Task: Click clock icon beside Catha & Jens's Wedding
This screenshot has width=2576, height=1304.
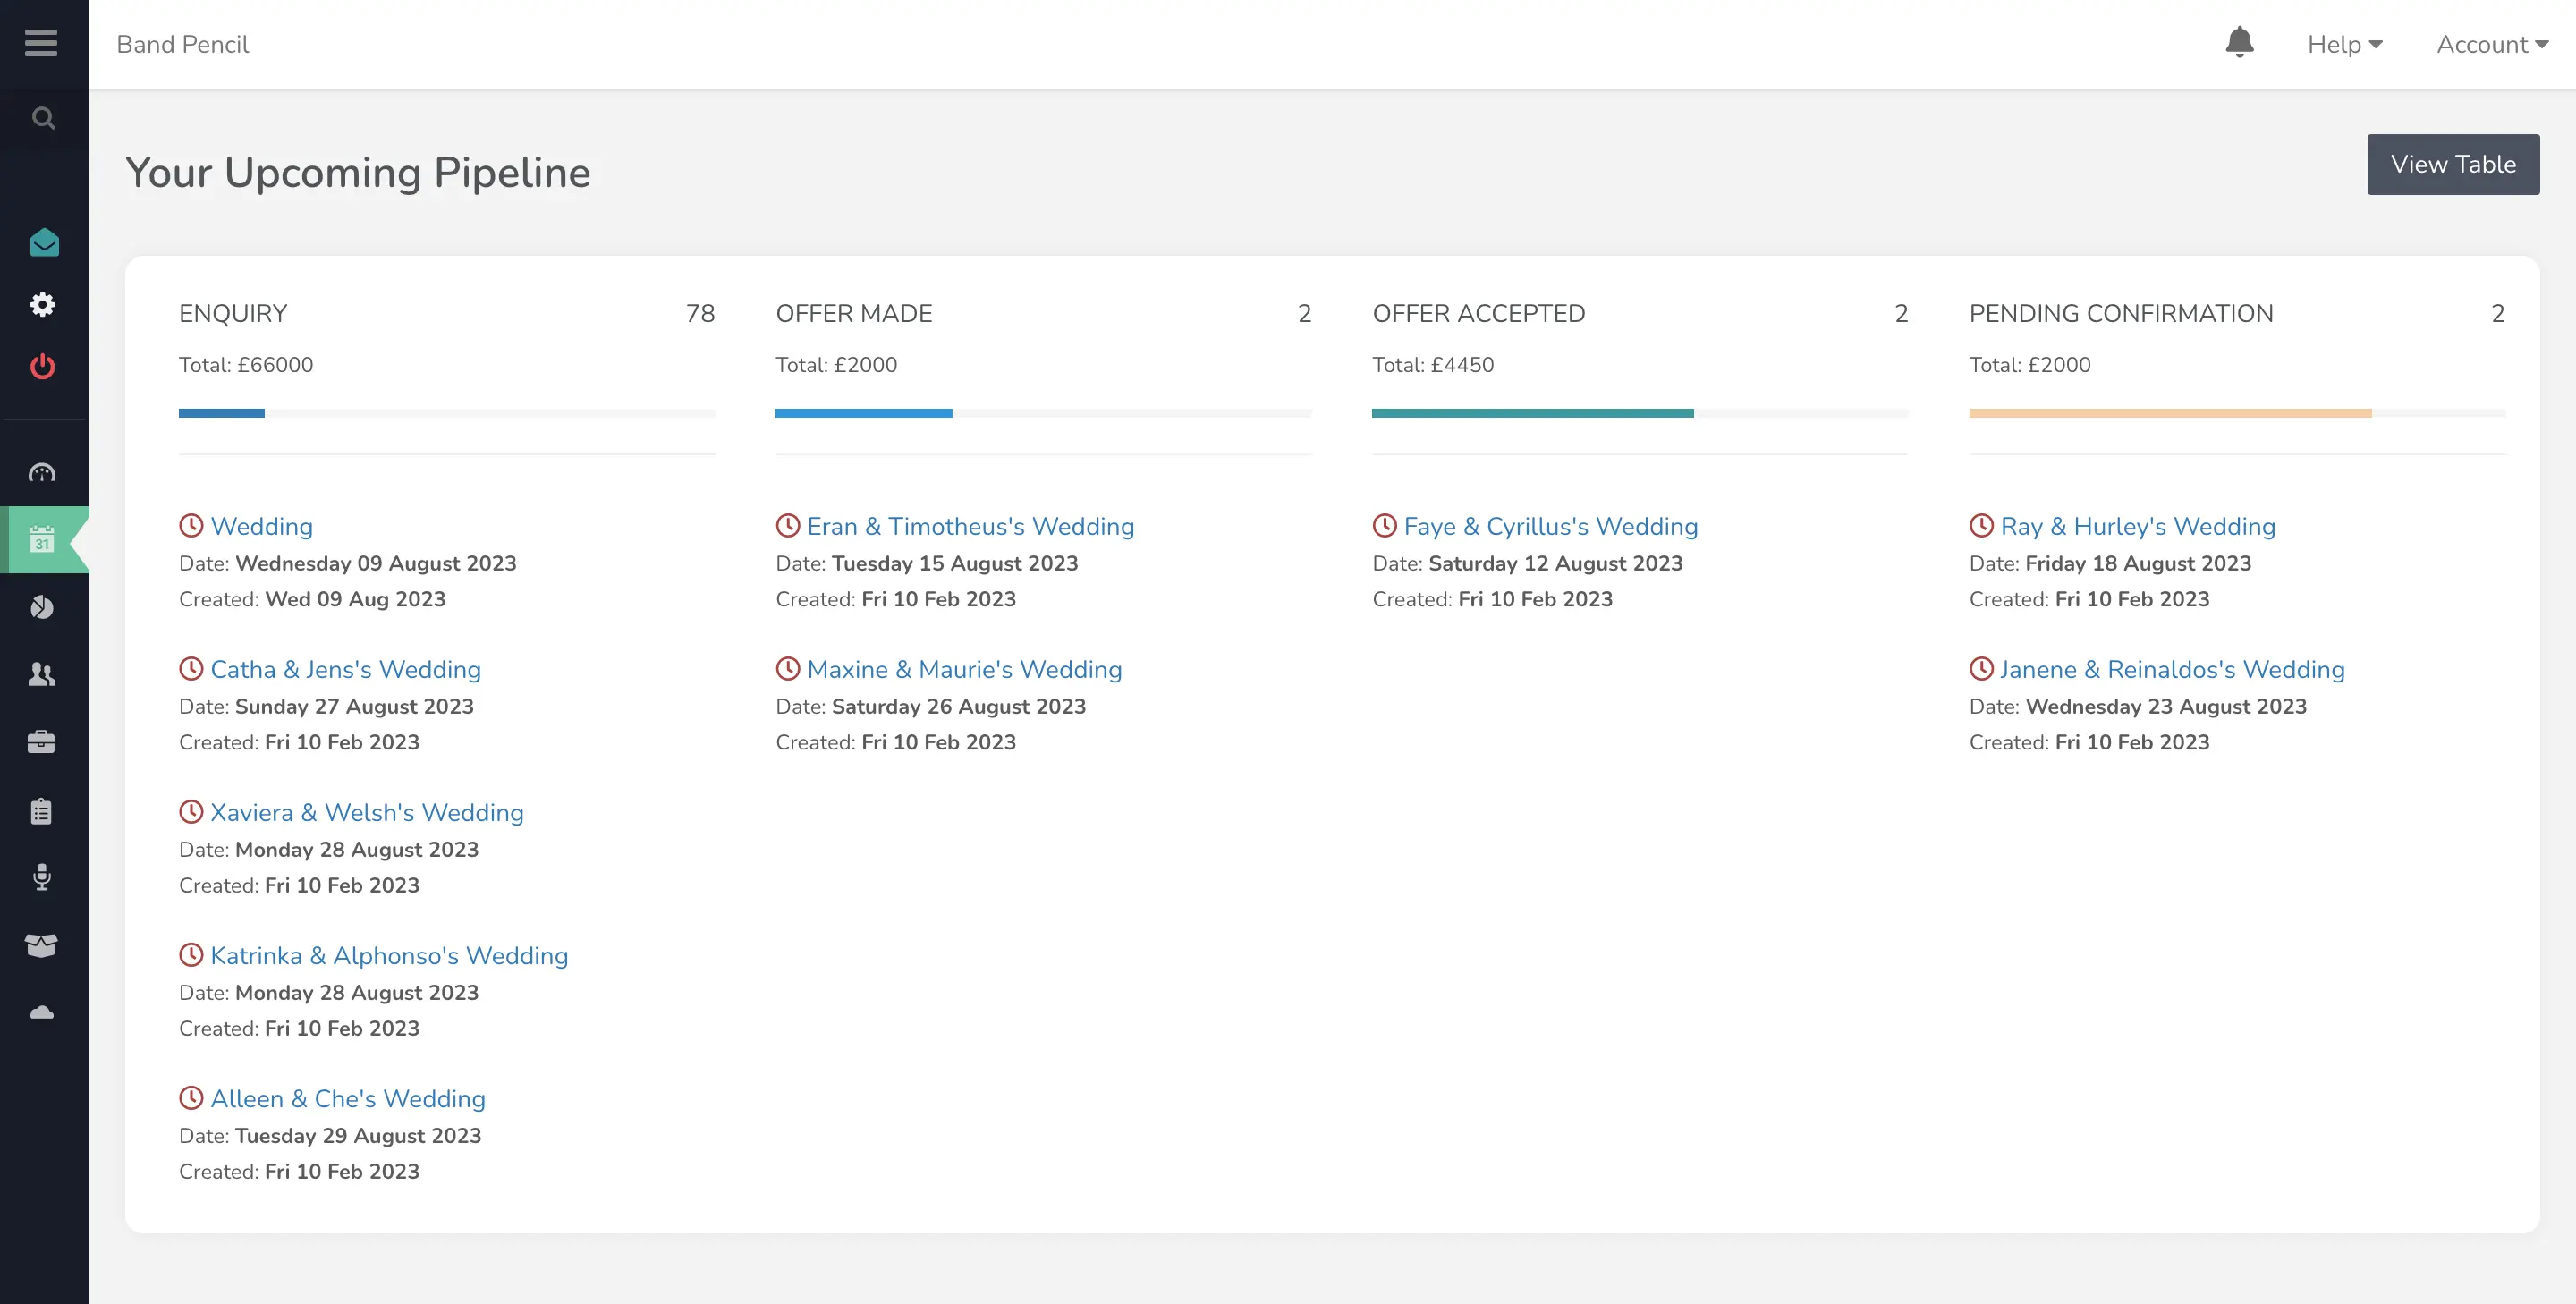Action: tap(191, 668)
